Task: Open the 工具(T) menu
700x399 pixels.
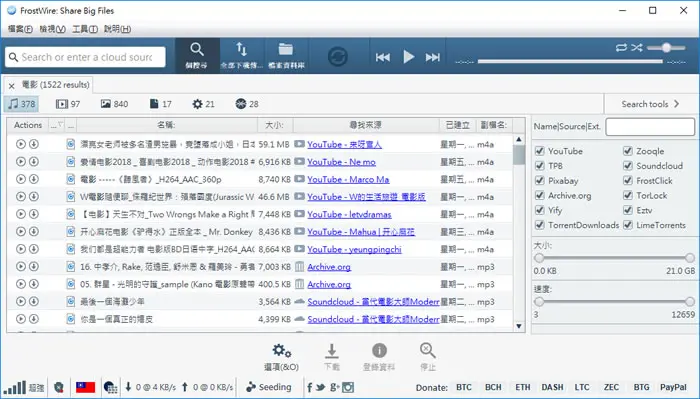Action: coord(85,29)
